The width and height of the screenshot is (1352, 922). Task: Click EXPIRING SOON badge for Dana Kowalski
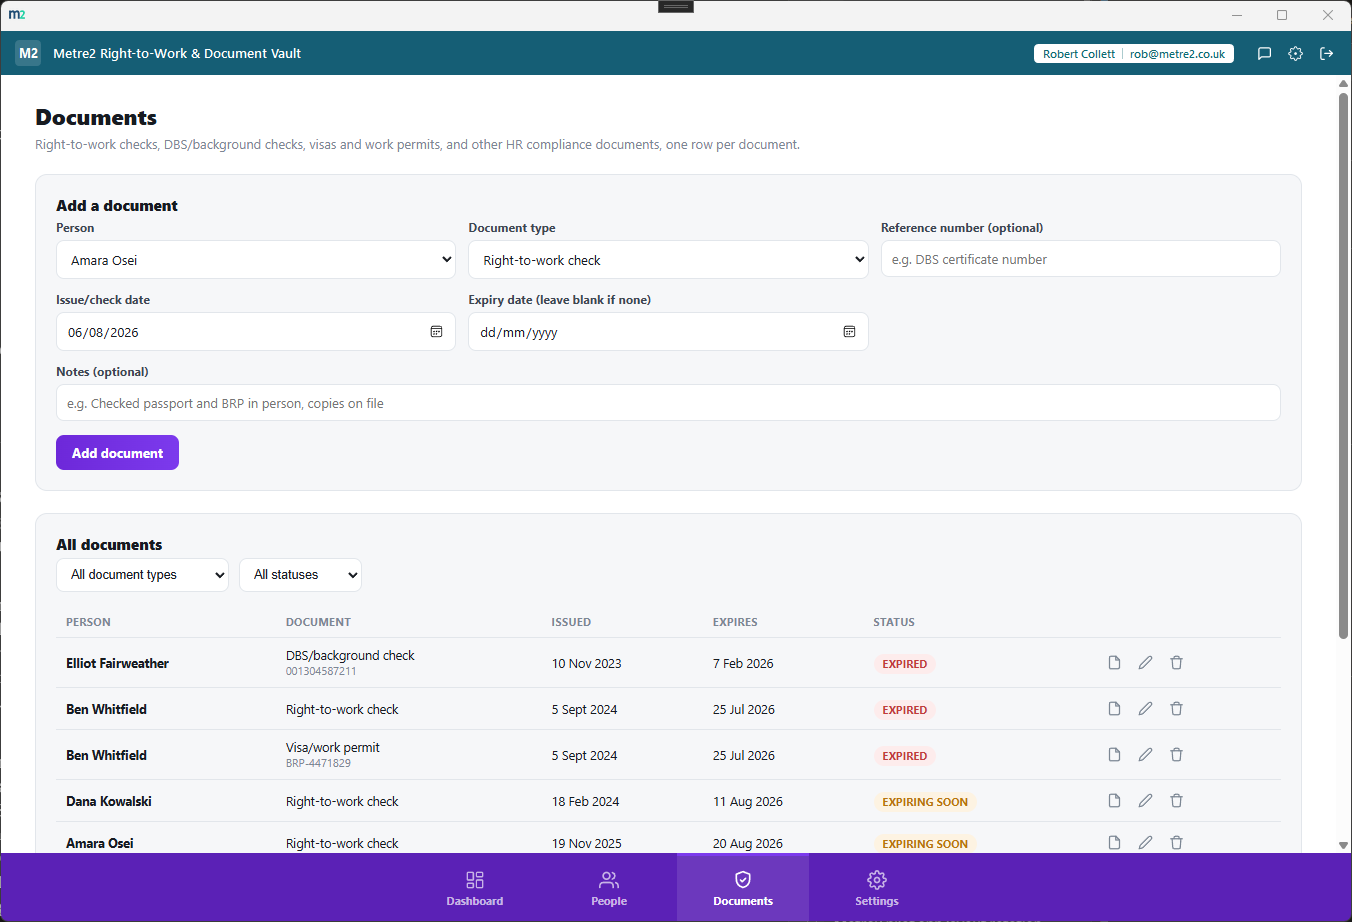pos(925,802)
